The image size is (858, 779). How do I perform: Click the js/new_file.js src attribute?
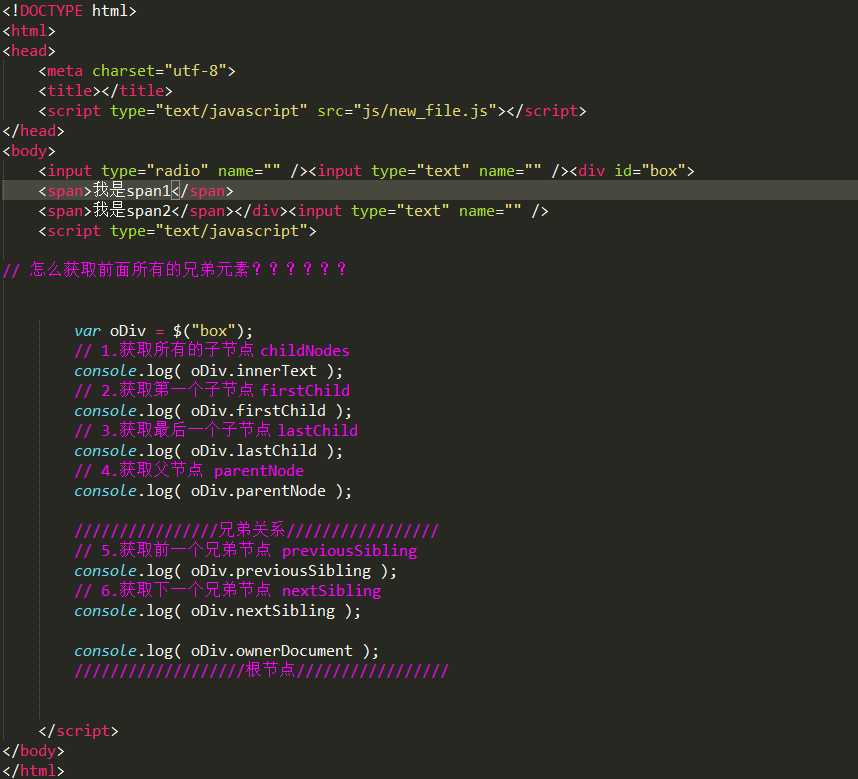[x=407, y=111]
